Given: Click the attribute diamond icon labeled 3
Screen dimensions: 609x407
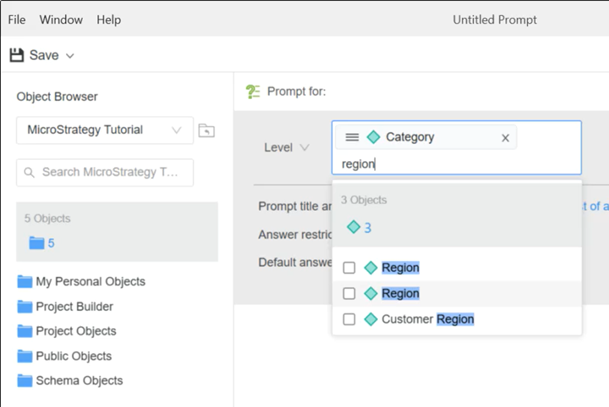Looking at the screenshot, I should click(x=353, y=227).
